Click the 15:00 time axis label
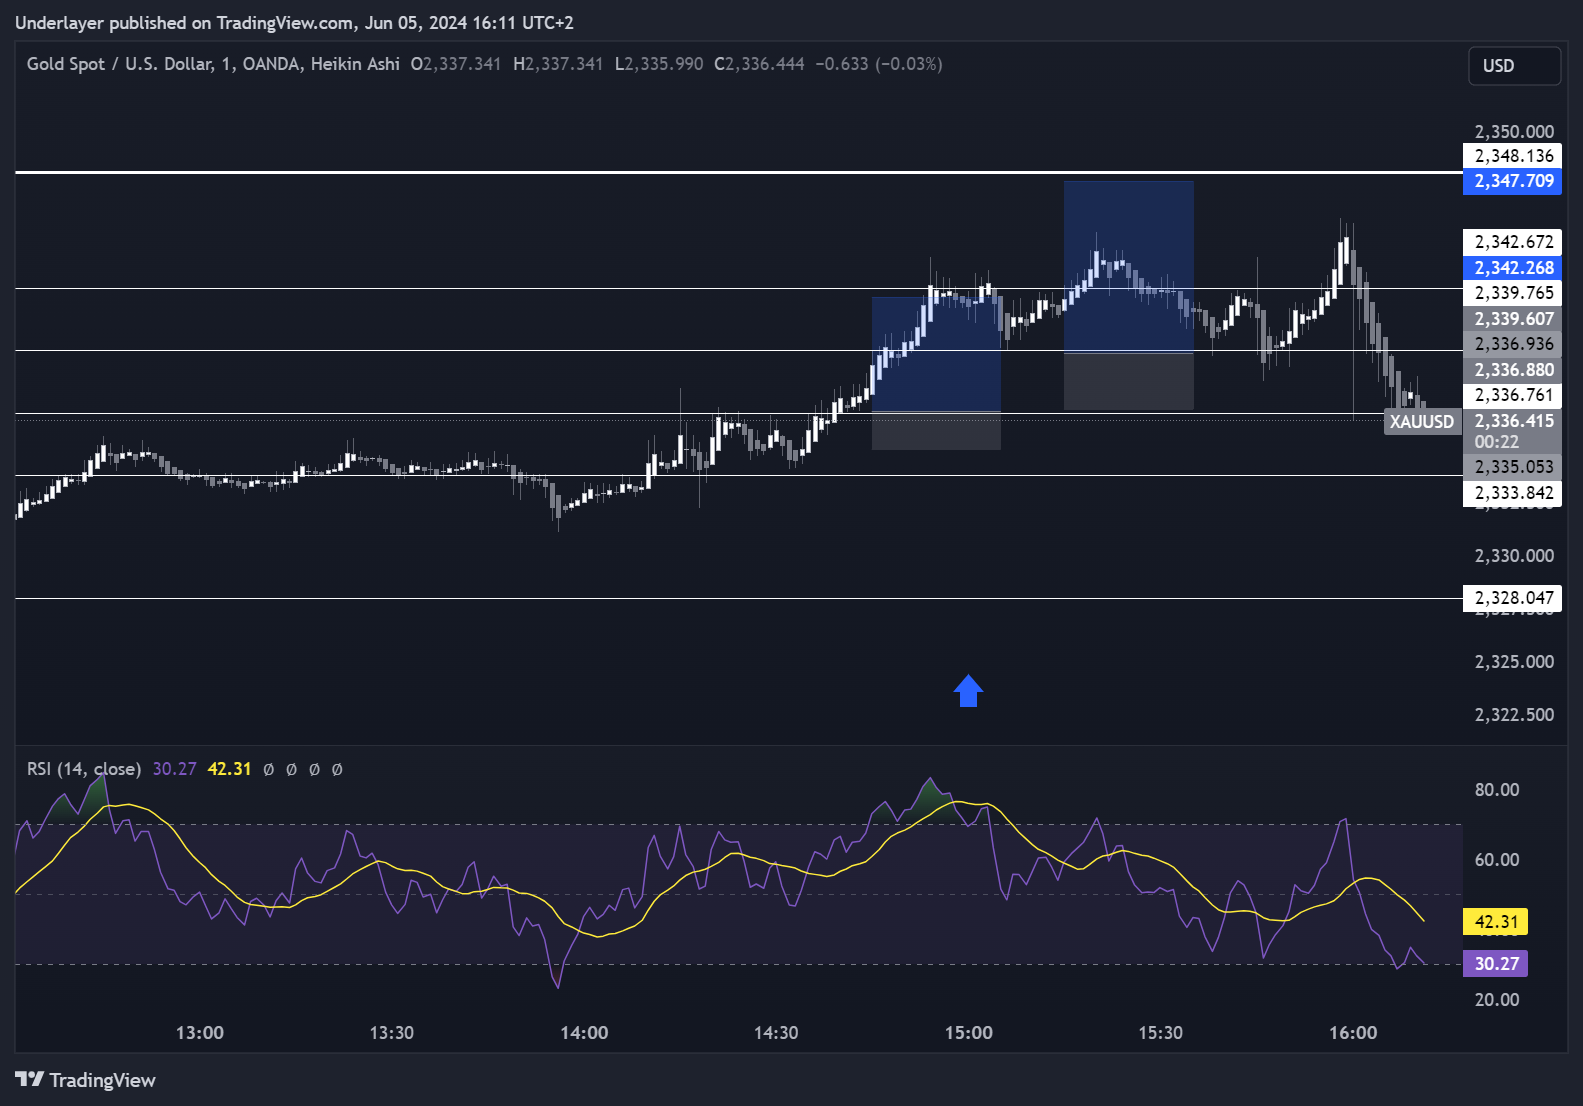1583x1106 pixels. coord(969,1033)
